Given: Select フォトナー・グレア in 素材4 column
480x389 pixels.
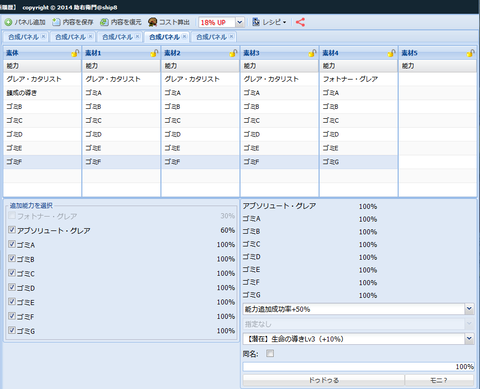Looking at the screenshot, I should point(358,79).
